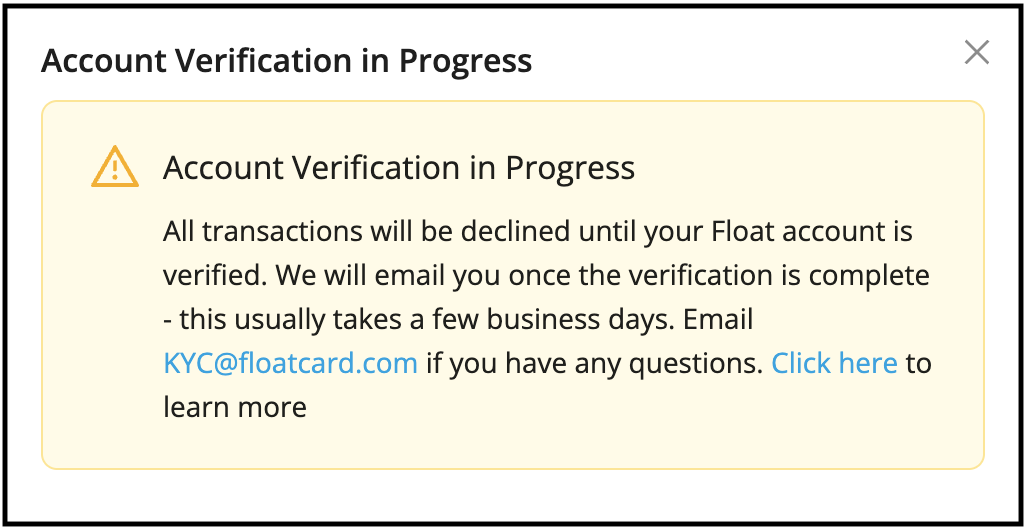The width and height of the screenshot is (1026, 530).
Task: Click the word "verified" in the message
Action: [213, 275]
